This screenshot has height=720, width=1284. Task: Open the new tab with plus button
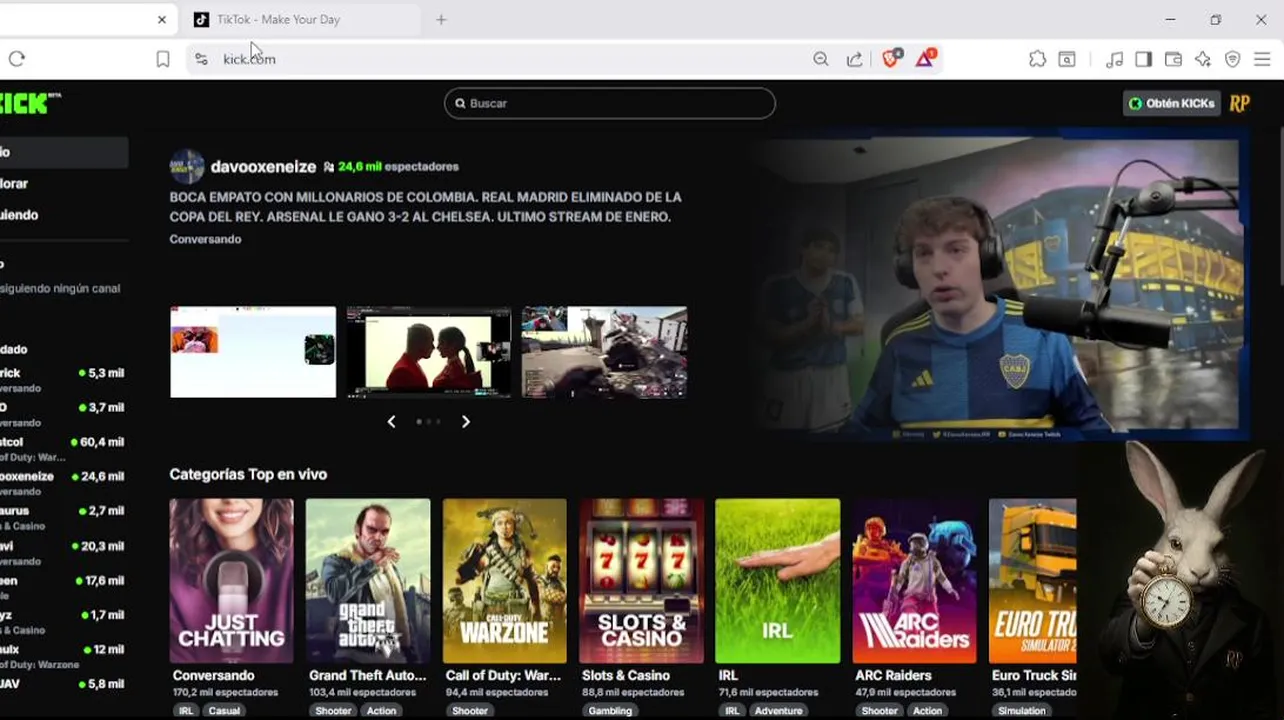(441, 19)
